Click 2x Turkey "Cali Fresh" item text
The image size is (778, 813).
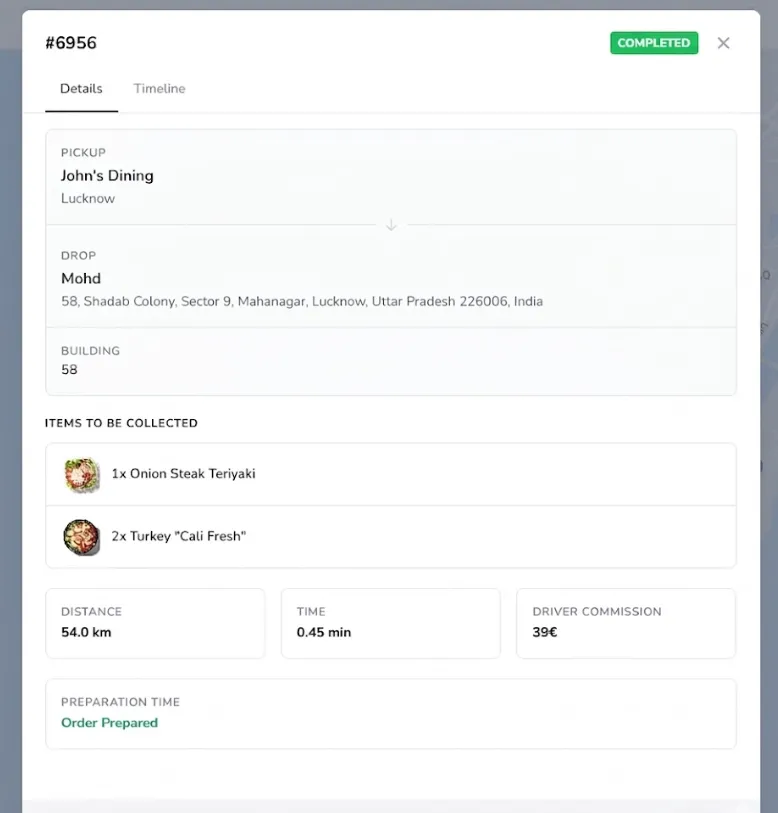coord(179,536)
